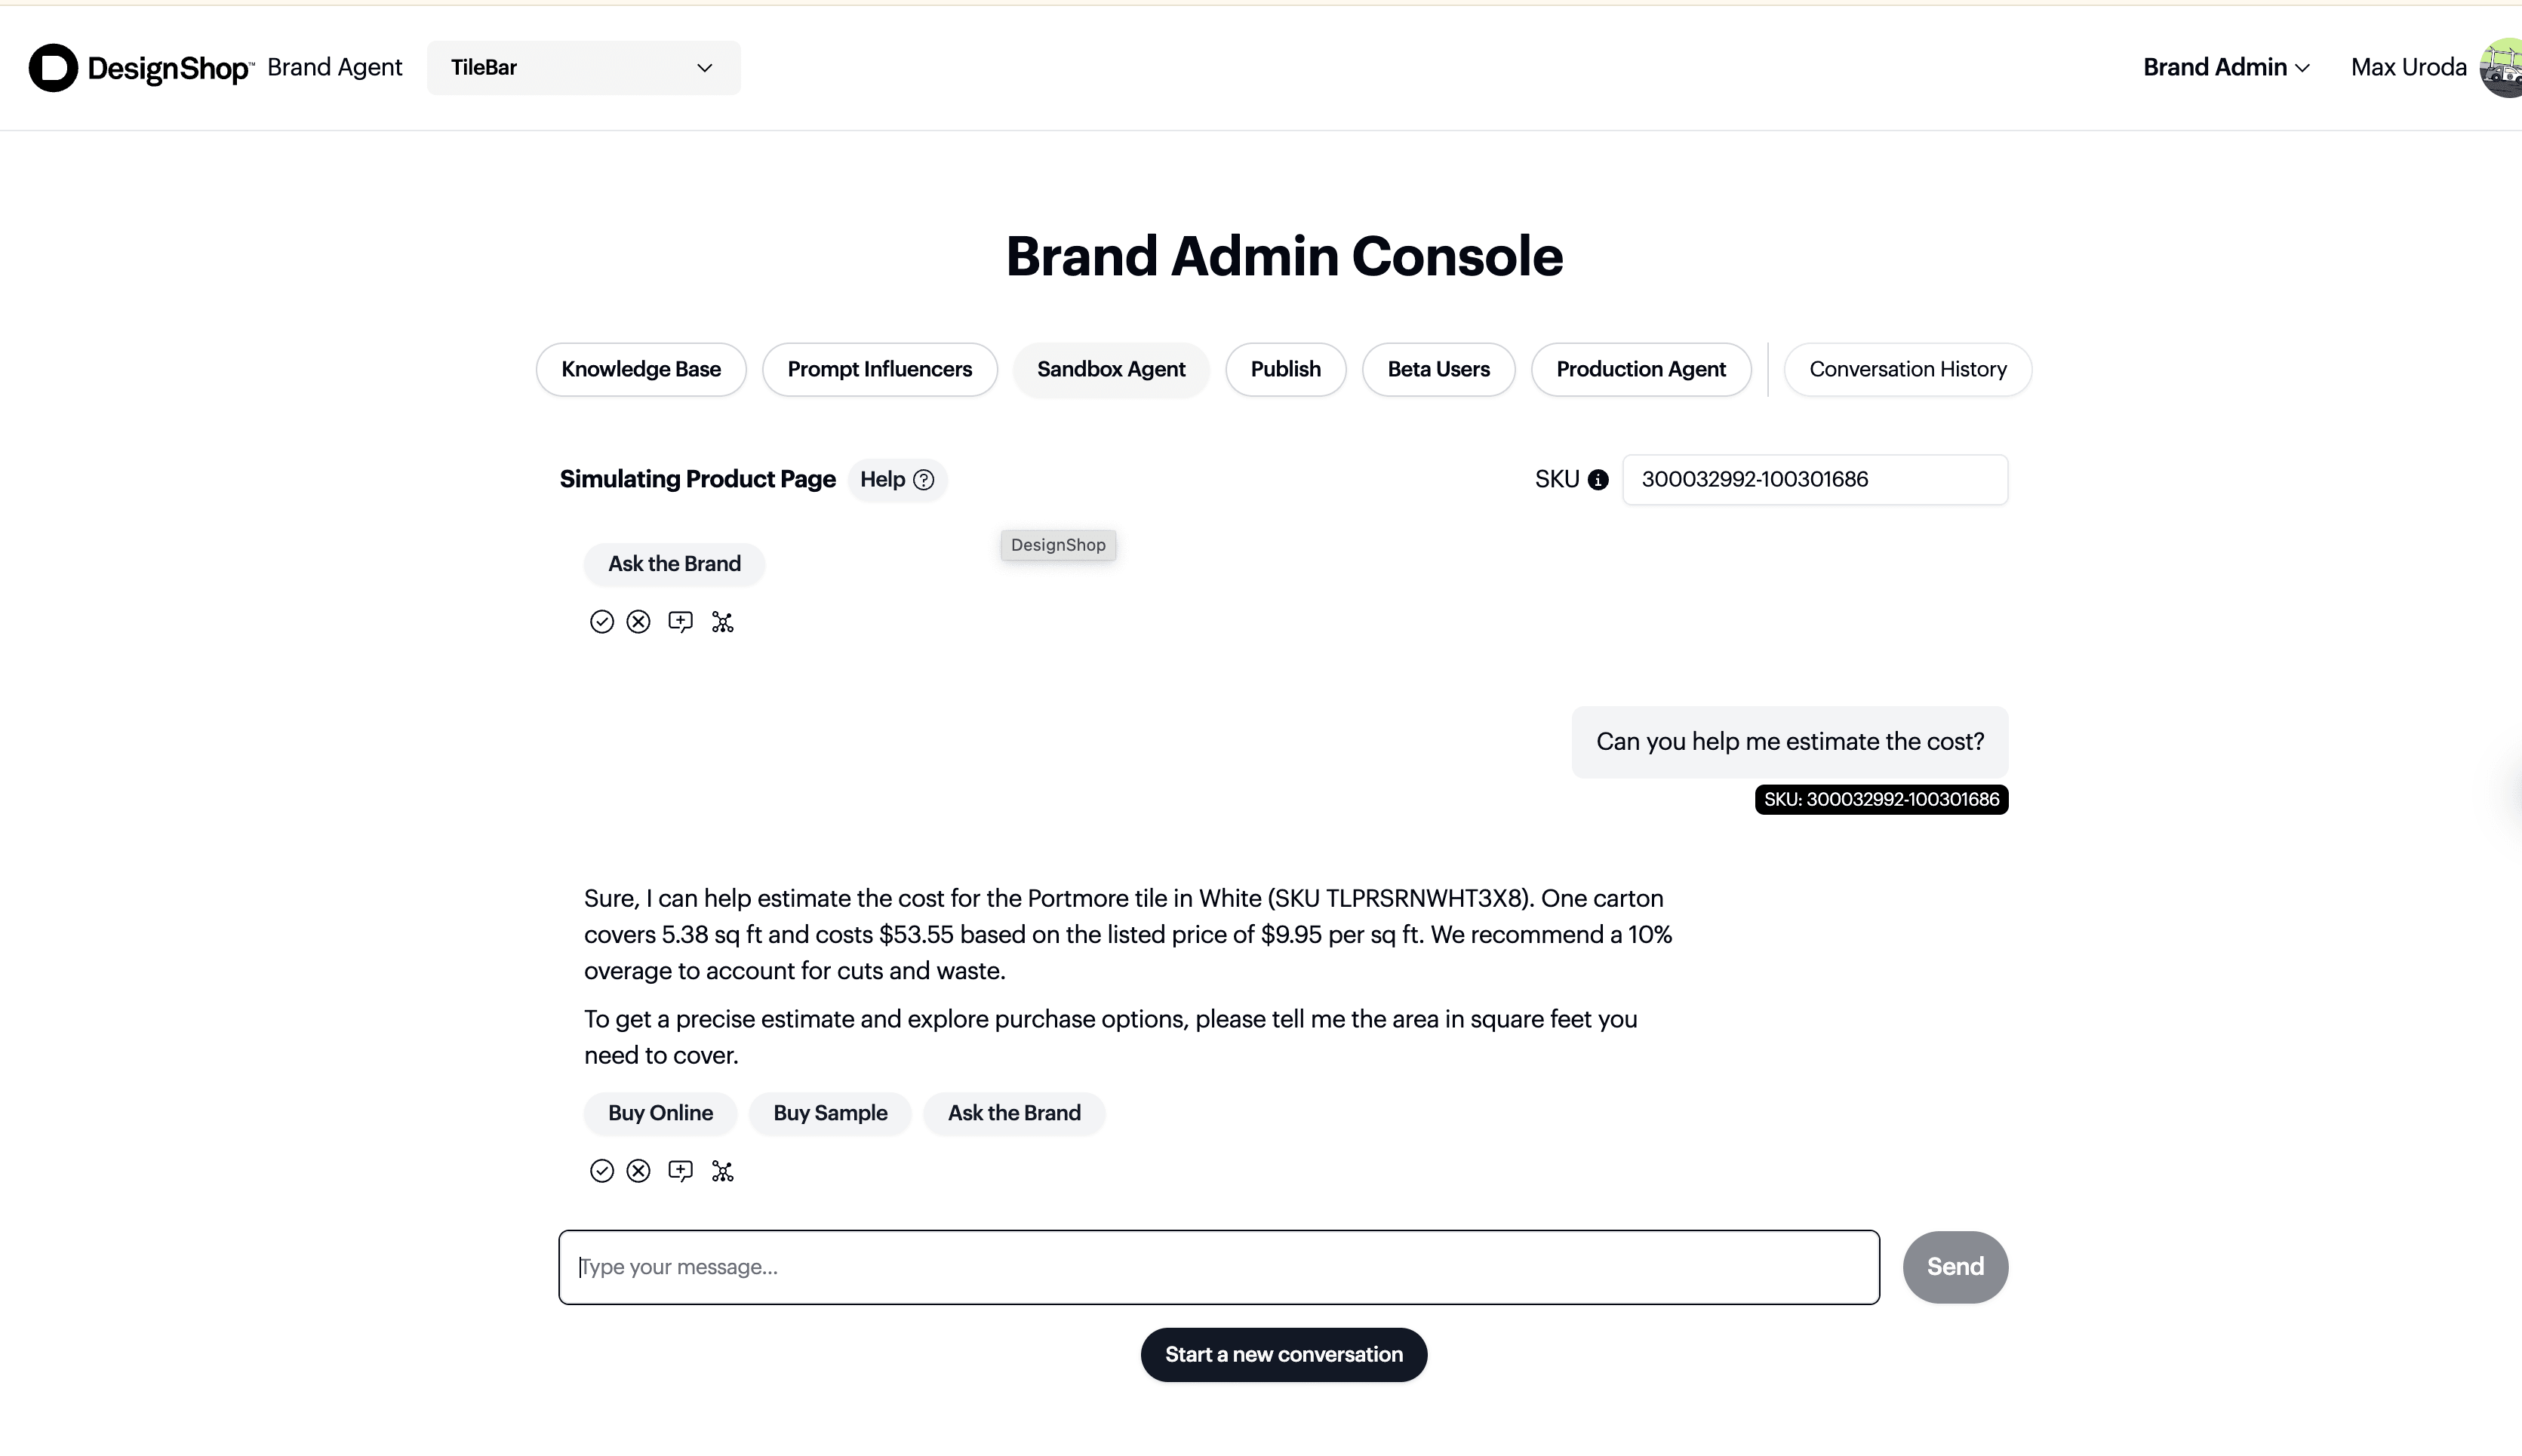Go to the Prompt Influencers section
The width and height of the screenshot is (2522, 1456).
[x=879, y=369]
